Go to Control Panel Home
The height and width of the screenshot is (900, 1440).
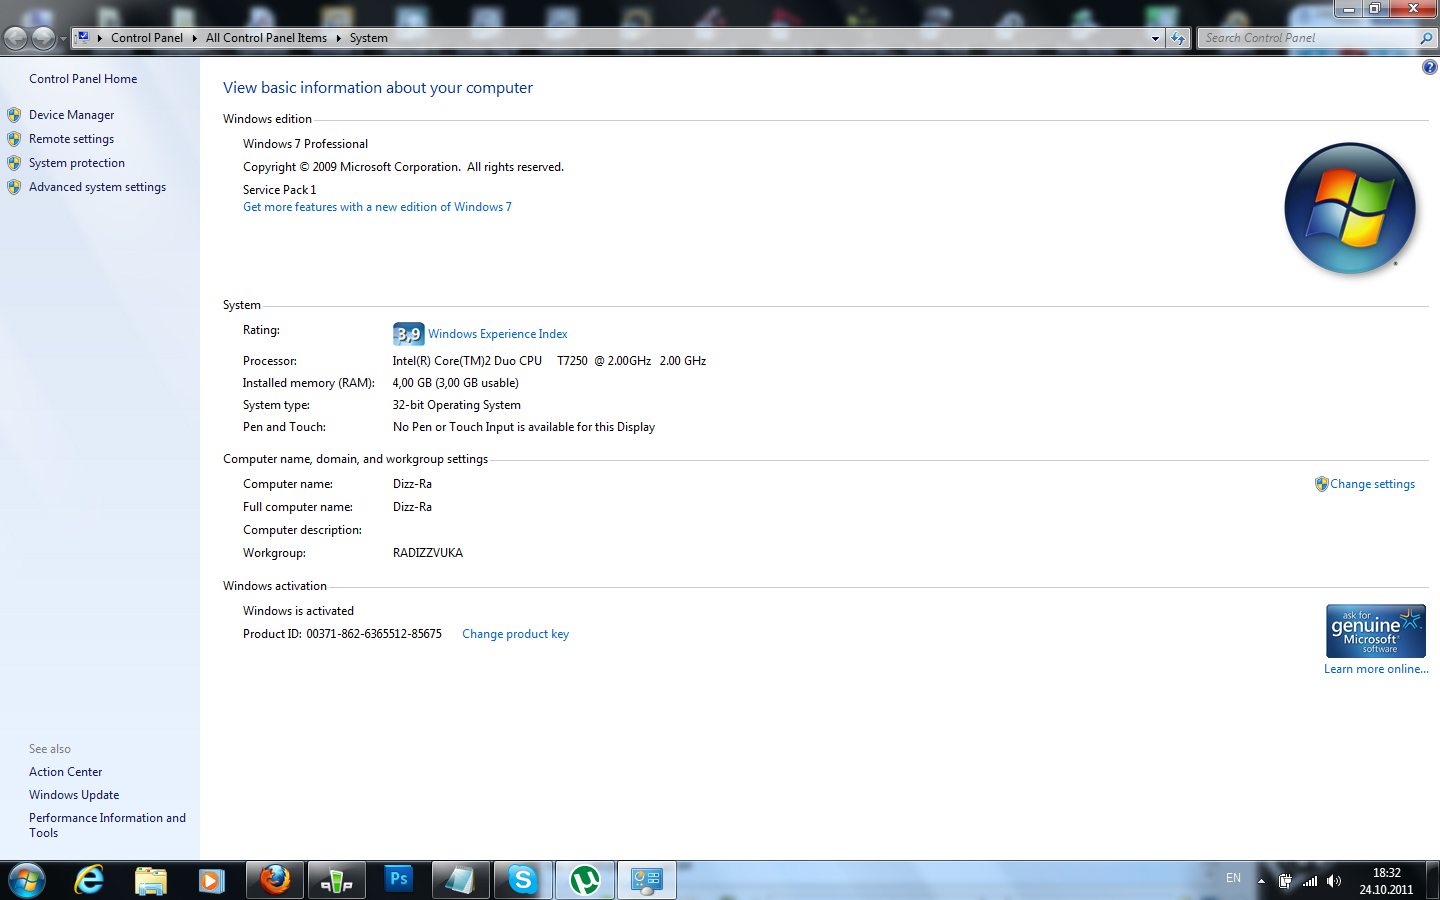(83, 79)
